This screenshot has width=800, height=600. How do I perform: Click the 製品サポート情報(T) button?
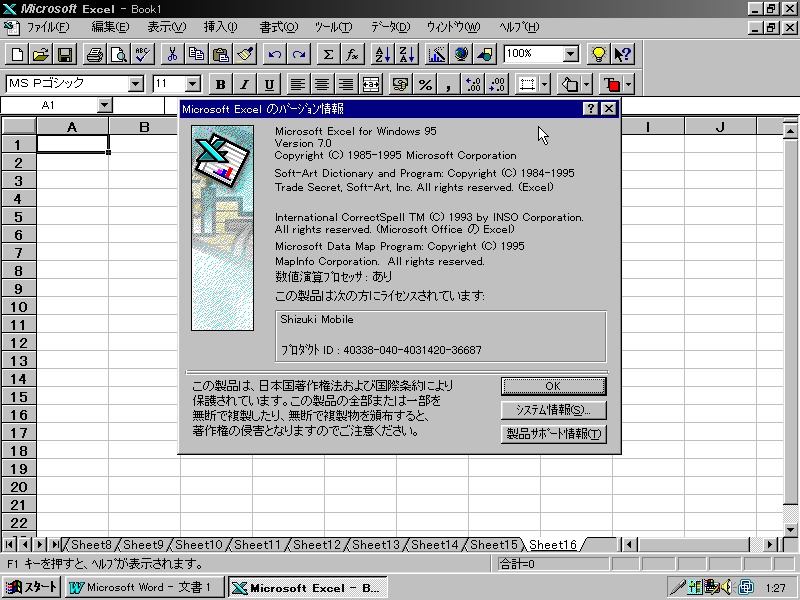[554, 434]
